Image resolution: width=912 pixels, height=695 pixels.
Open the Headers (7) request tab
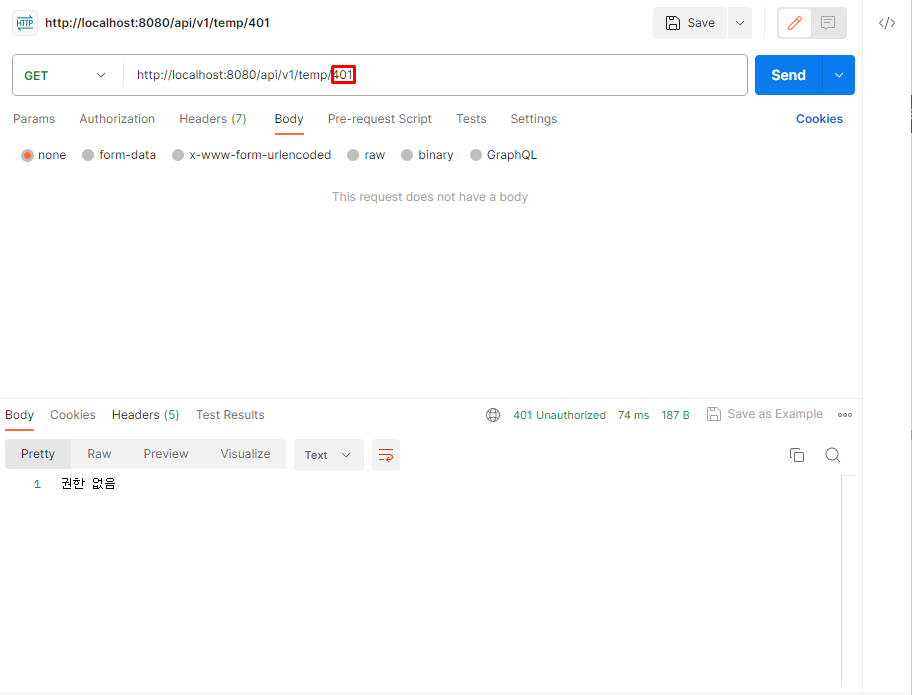(213, 119)
